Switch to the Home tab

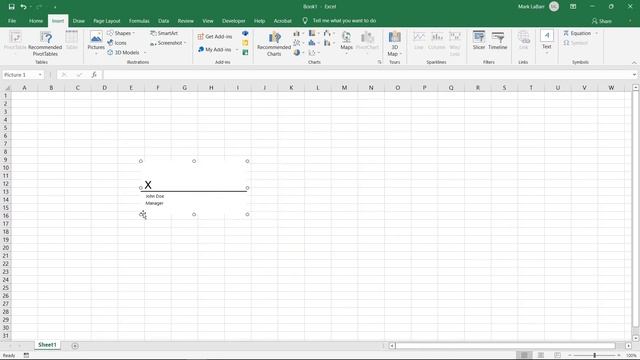pos(36,21)
